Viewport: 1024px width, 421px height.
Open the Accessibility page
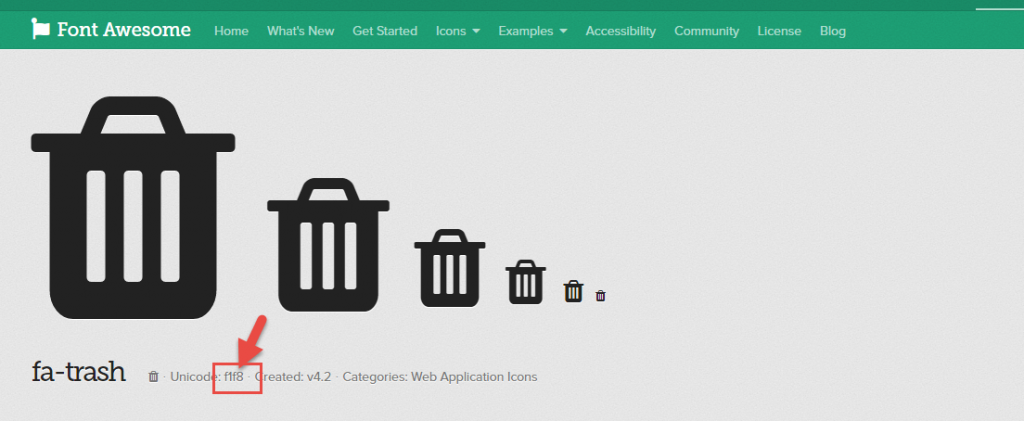[x=620, y=31]
